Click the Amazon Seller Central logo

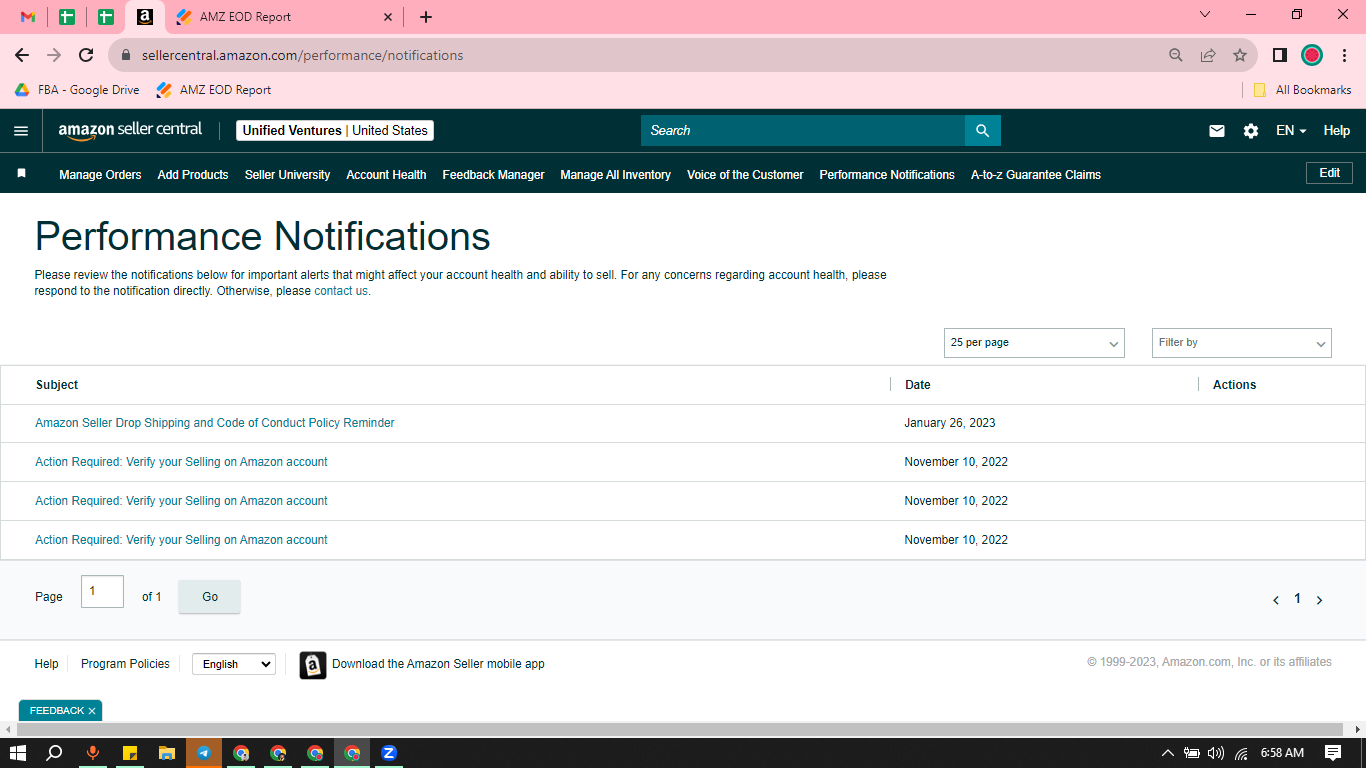coord(130,130)
